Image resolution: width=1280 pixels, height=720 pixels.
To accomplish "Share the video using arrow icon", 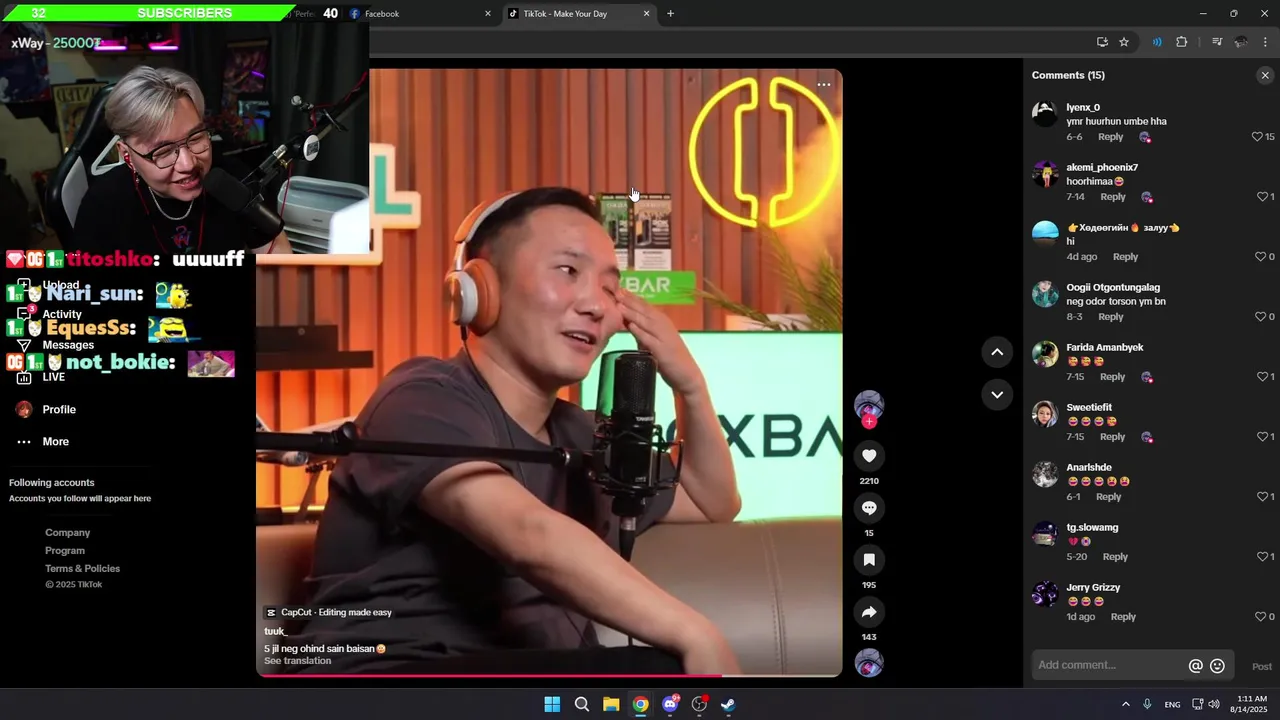I will coord(869,612).
